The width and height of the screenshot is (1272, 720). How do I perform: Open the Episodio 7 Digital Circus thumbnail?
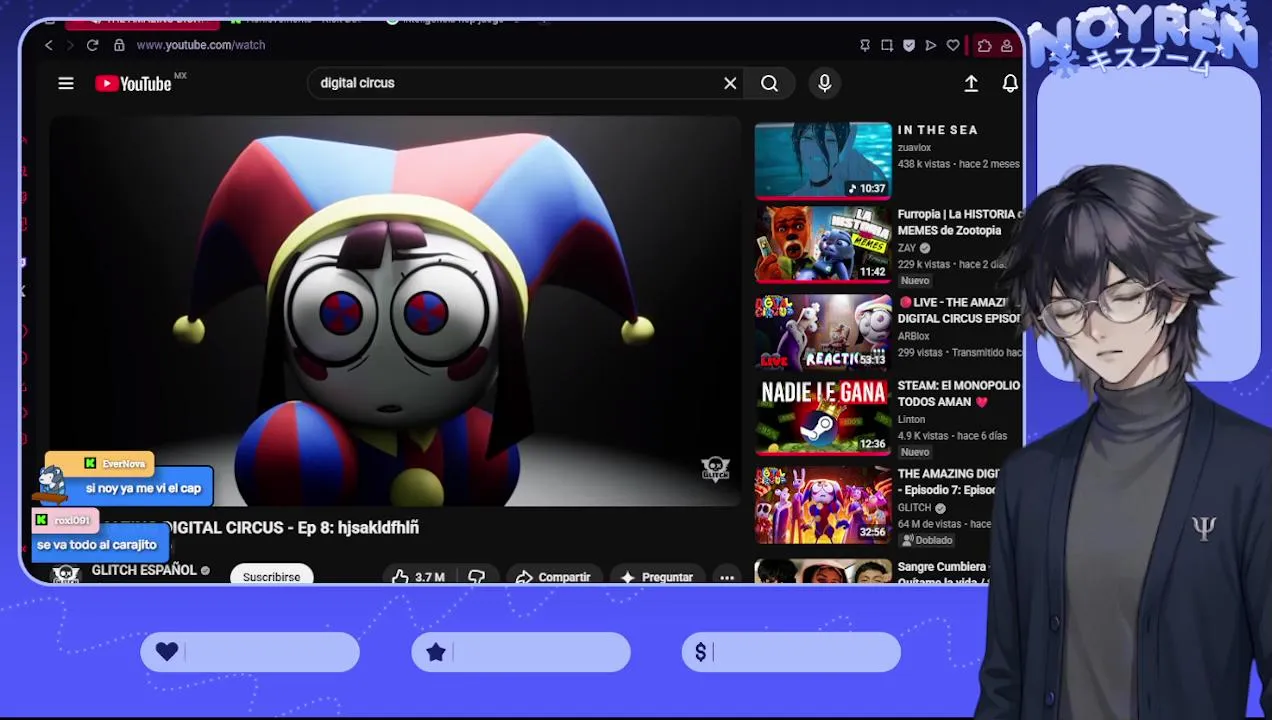click(x=823, y=505)
